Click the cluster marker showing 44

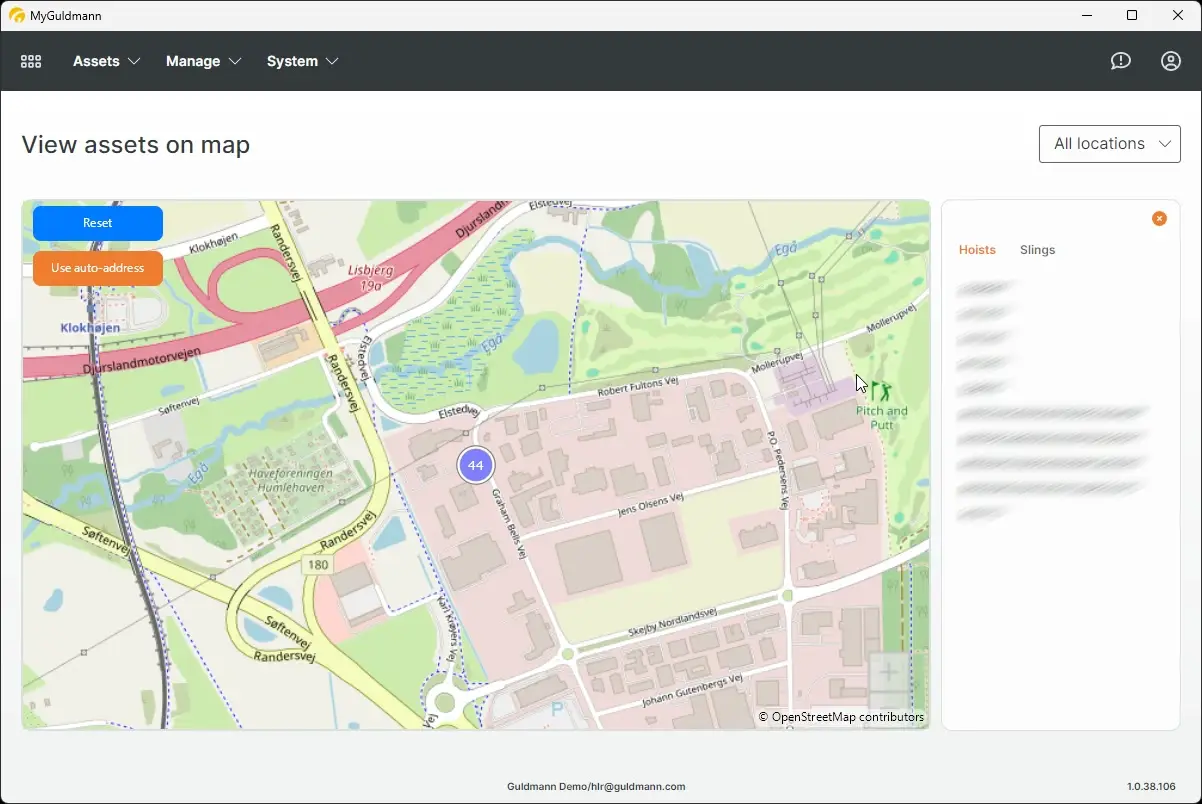(x=475, y=464)
